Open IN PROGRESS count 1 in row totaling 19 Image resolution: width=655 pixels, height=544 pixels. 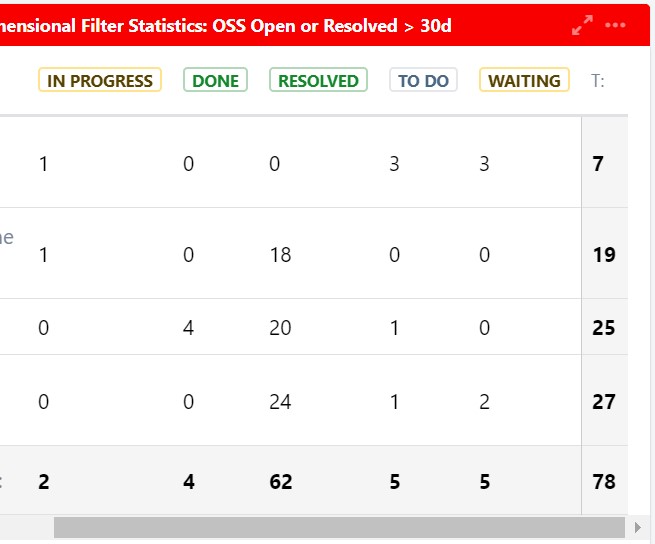pos(43,254)
